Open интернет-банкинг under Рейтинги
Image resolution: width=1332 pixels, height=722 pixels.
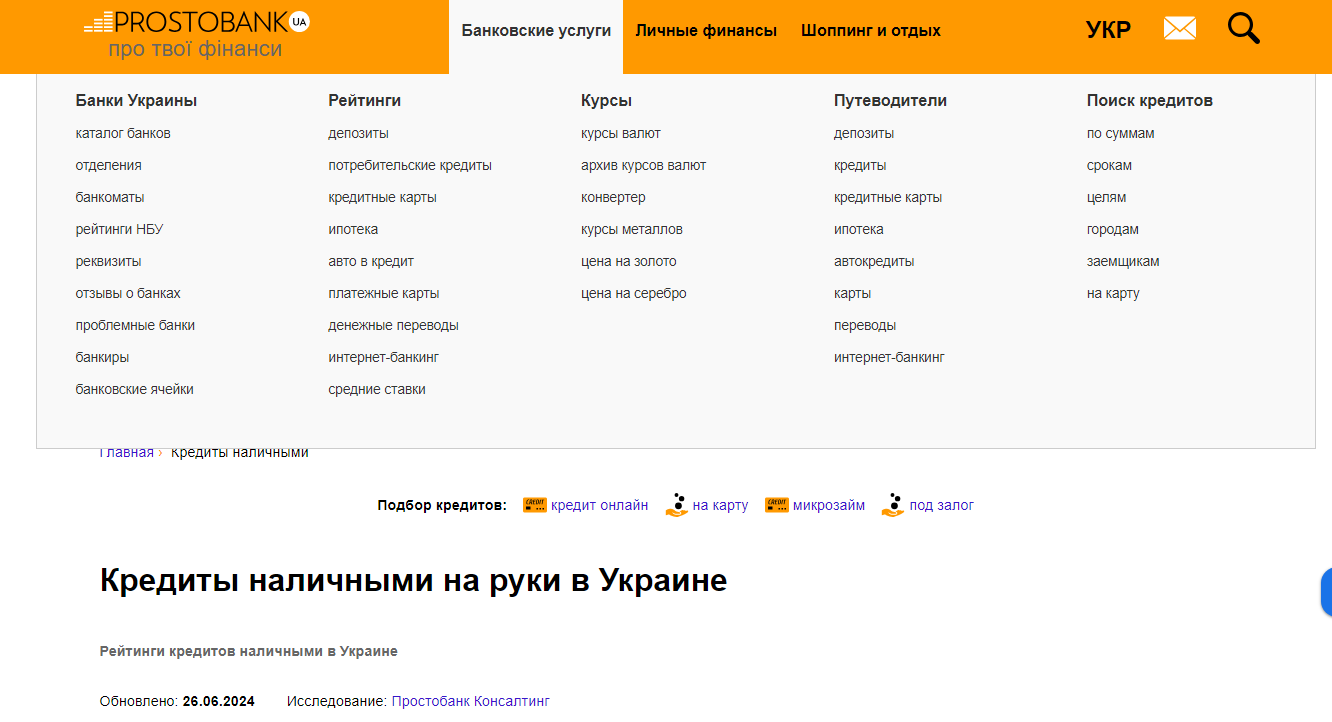[384, 357]
